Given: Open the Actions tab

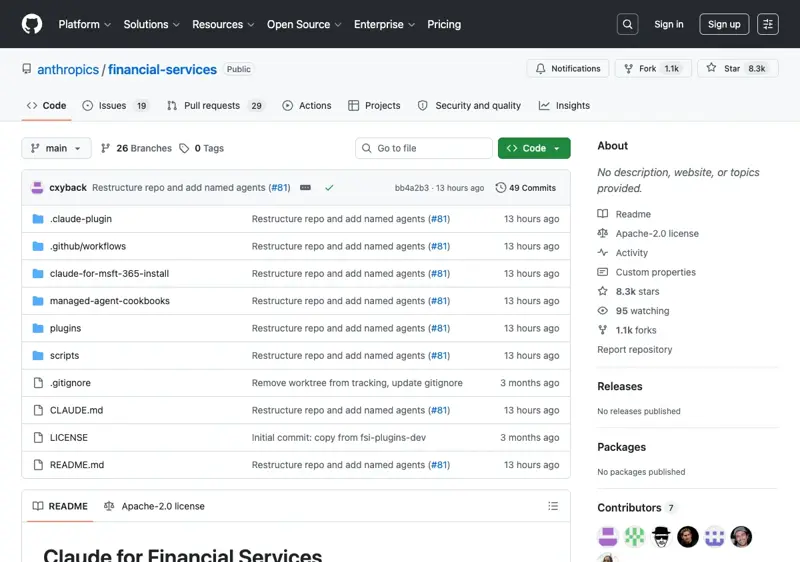Looking at the screenshot, I should click(307, 106).
